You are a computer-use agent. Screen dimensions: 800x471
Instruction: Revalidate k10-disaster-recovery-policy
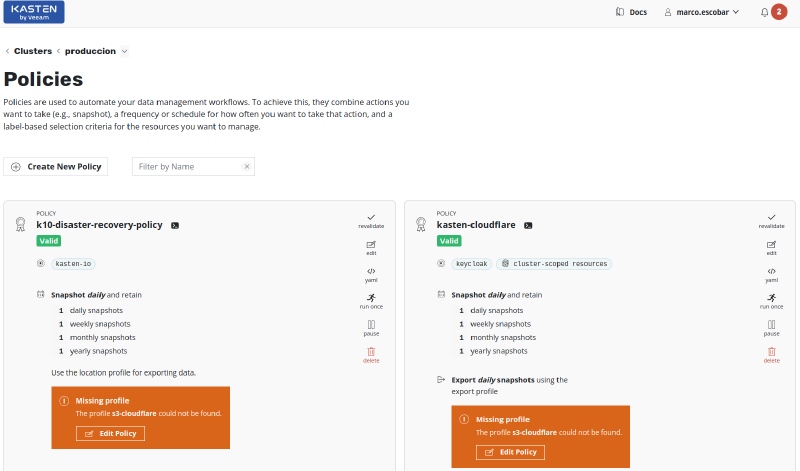[x=371, y=221]
